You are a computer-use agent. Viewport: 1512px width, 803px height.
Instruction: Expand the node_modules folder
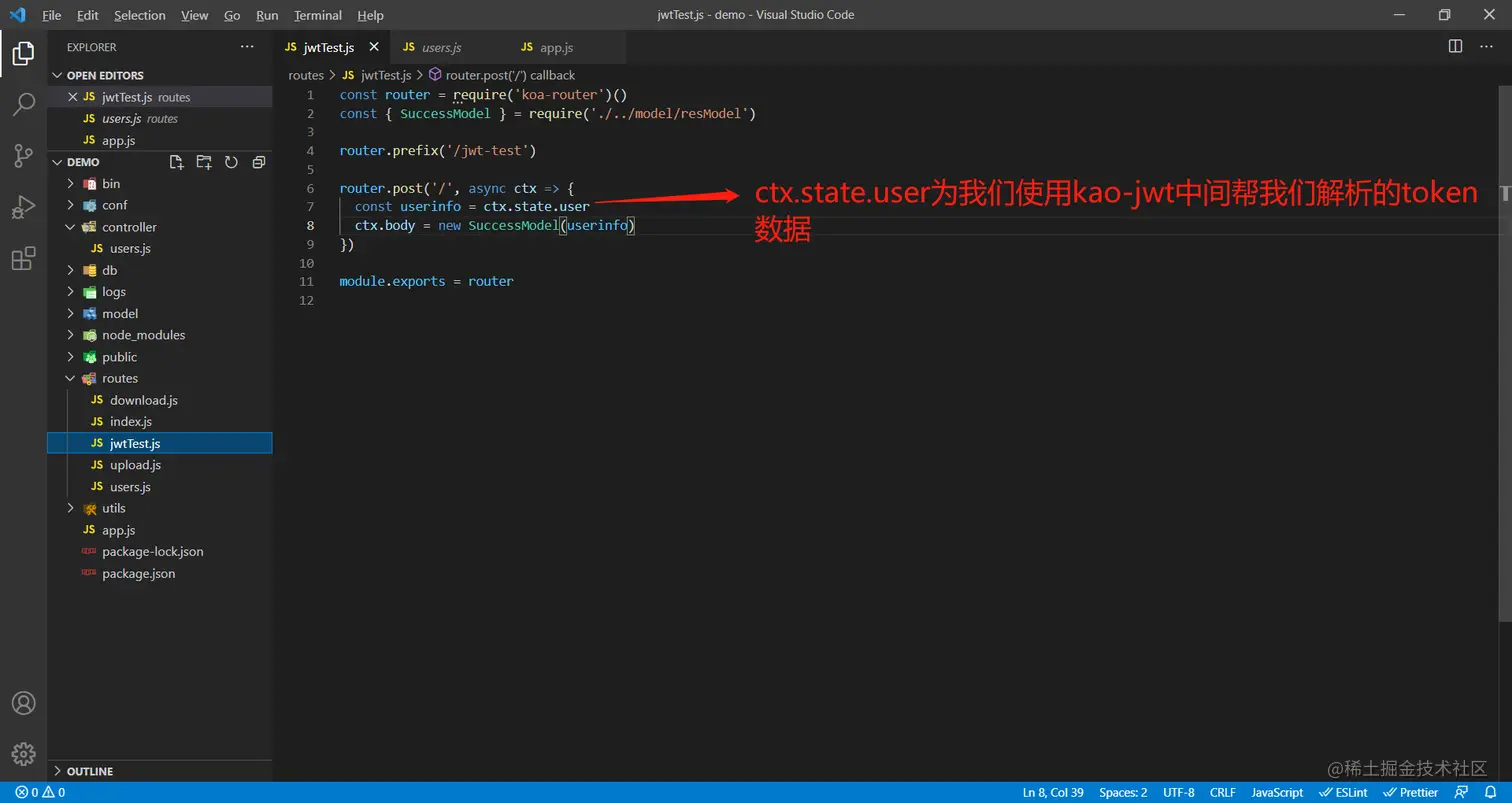point(160,335)
